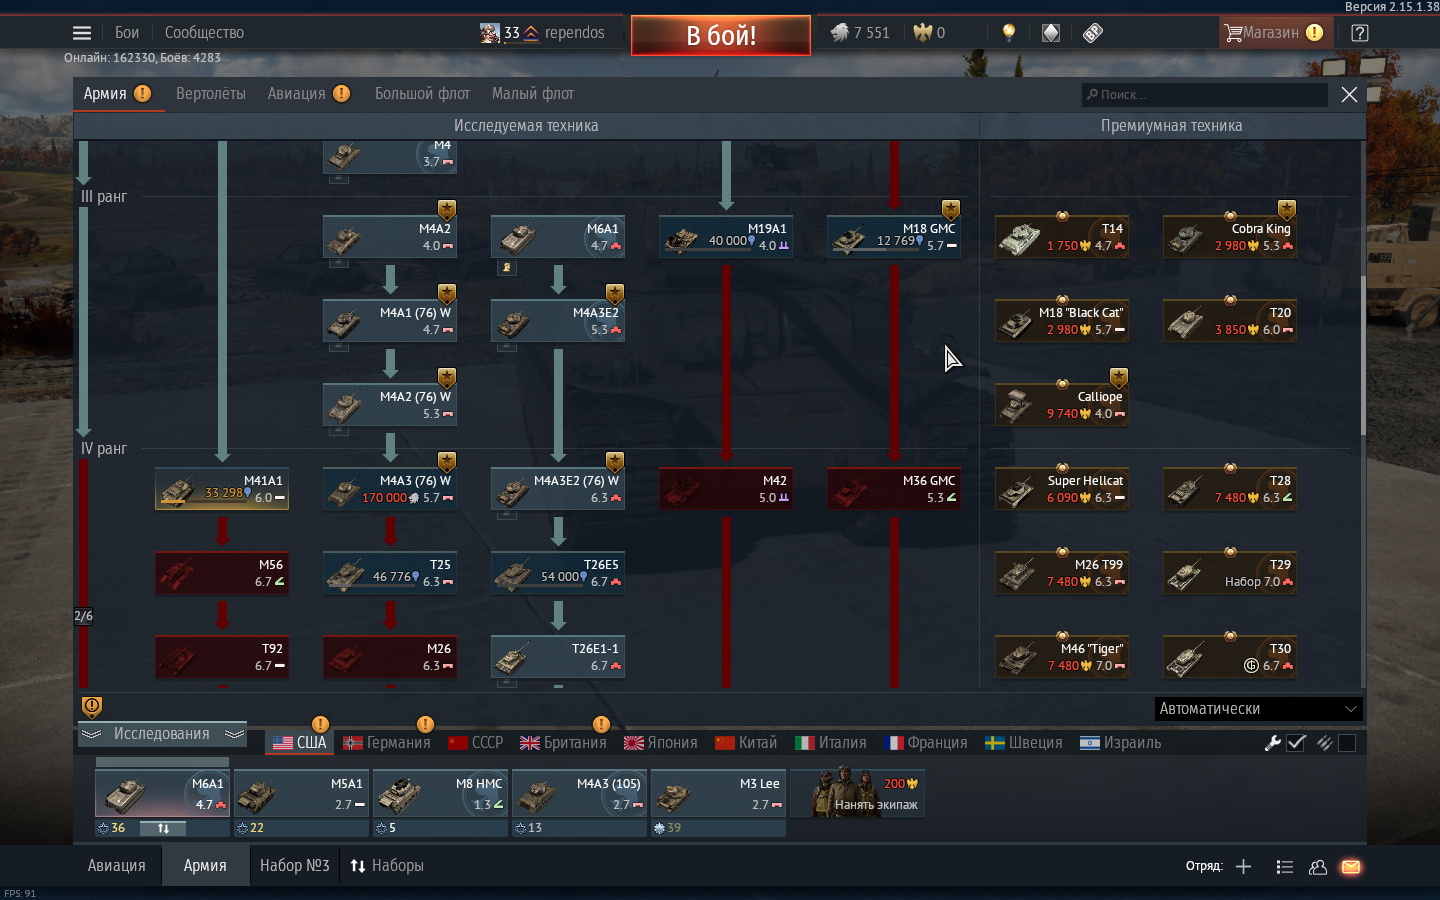
Task: Open the Бои menu
Action: pyautogui.click(x=127, y=33)
